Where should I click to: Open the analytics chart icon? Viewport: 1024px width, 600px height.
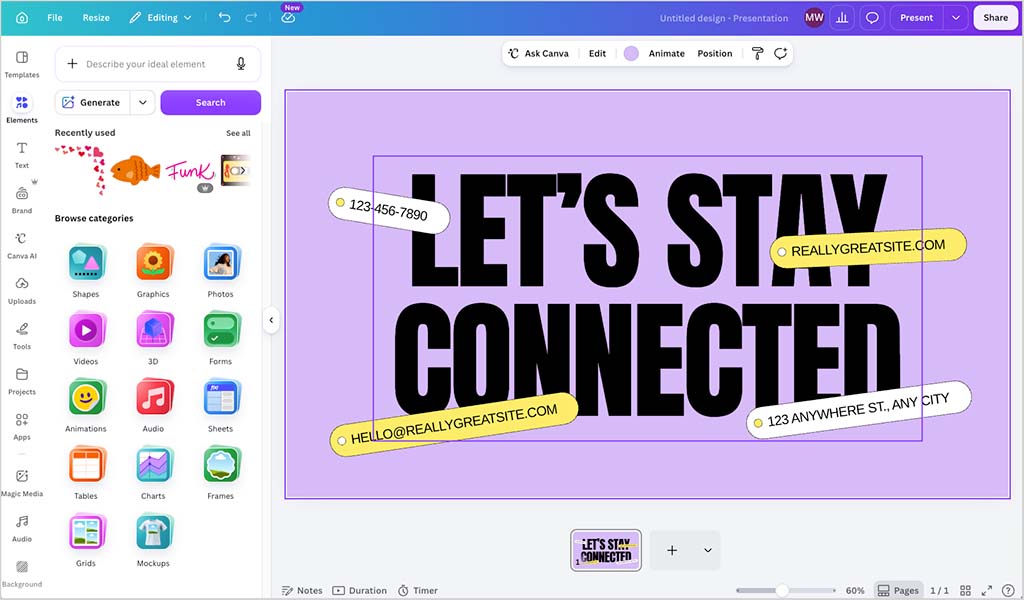(842, 18)
